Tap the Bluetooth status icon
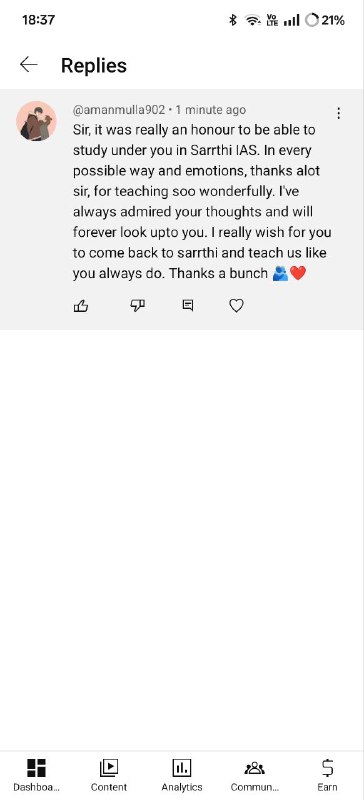The width and height of the screenshot is (364, 800). point(233,20)
